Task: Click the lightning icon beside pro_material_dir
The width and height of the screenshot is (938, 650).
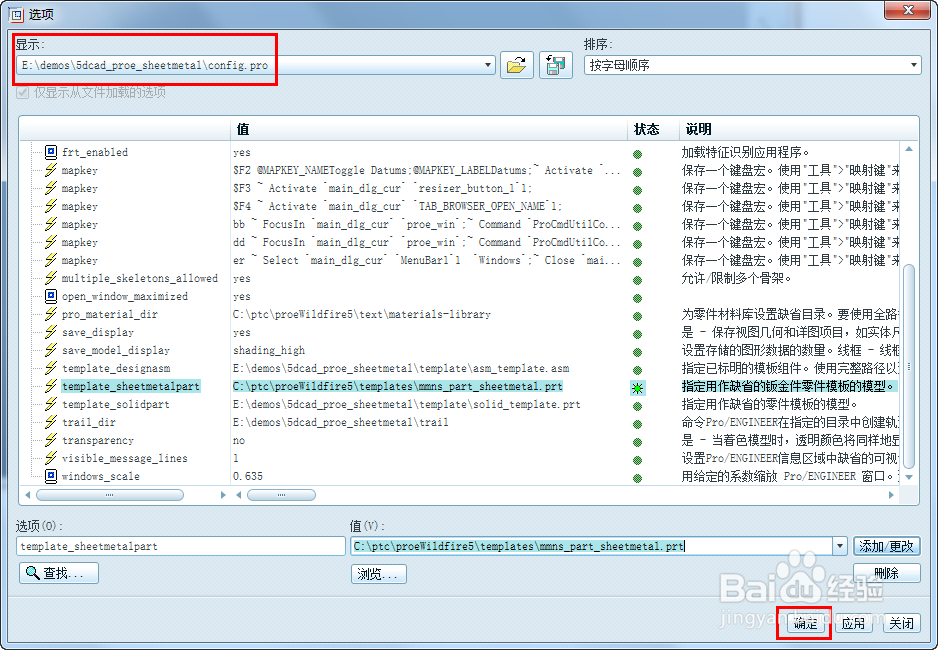Action: click(51, 314)
